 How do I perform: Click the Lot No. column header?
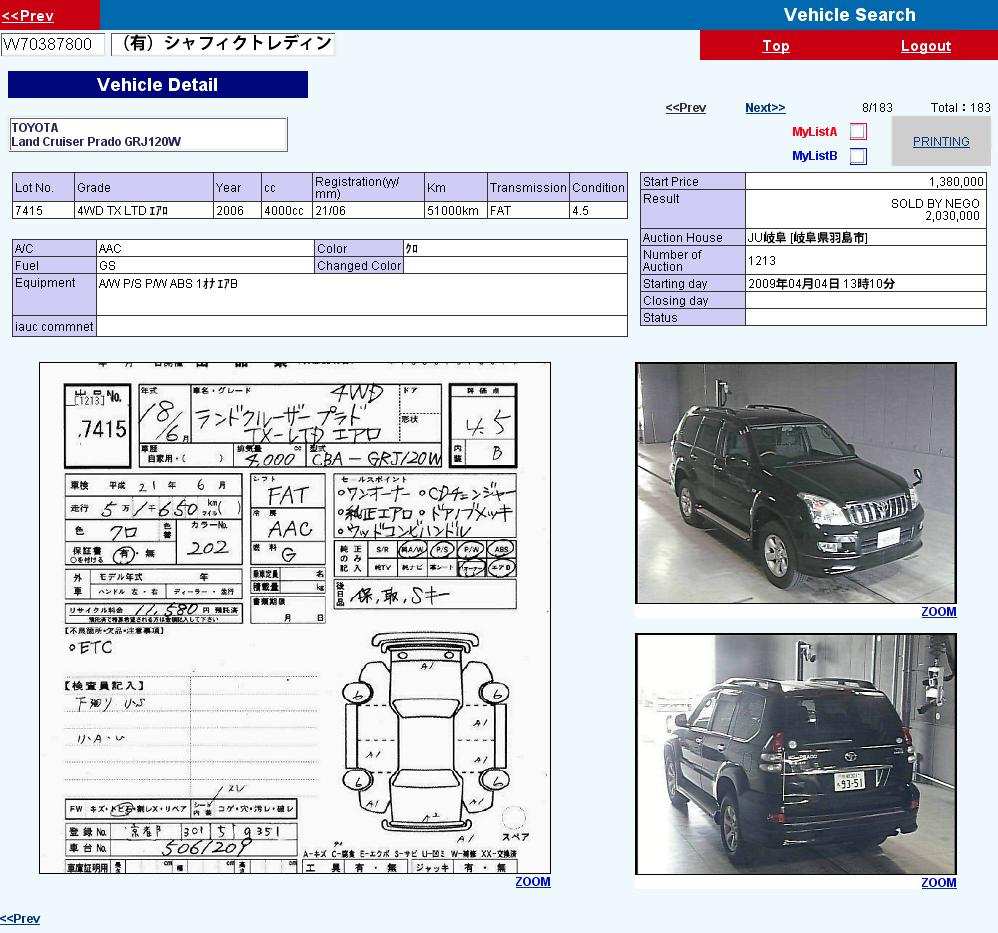[43, 187]
